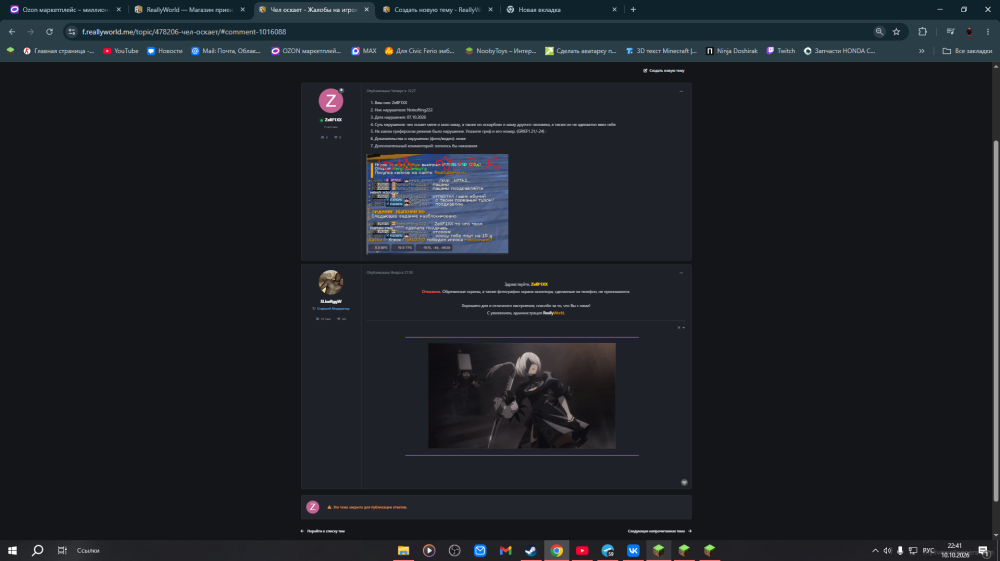Open Telegram from the taskbar

click(x=607, y=550)
